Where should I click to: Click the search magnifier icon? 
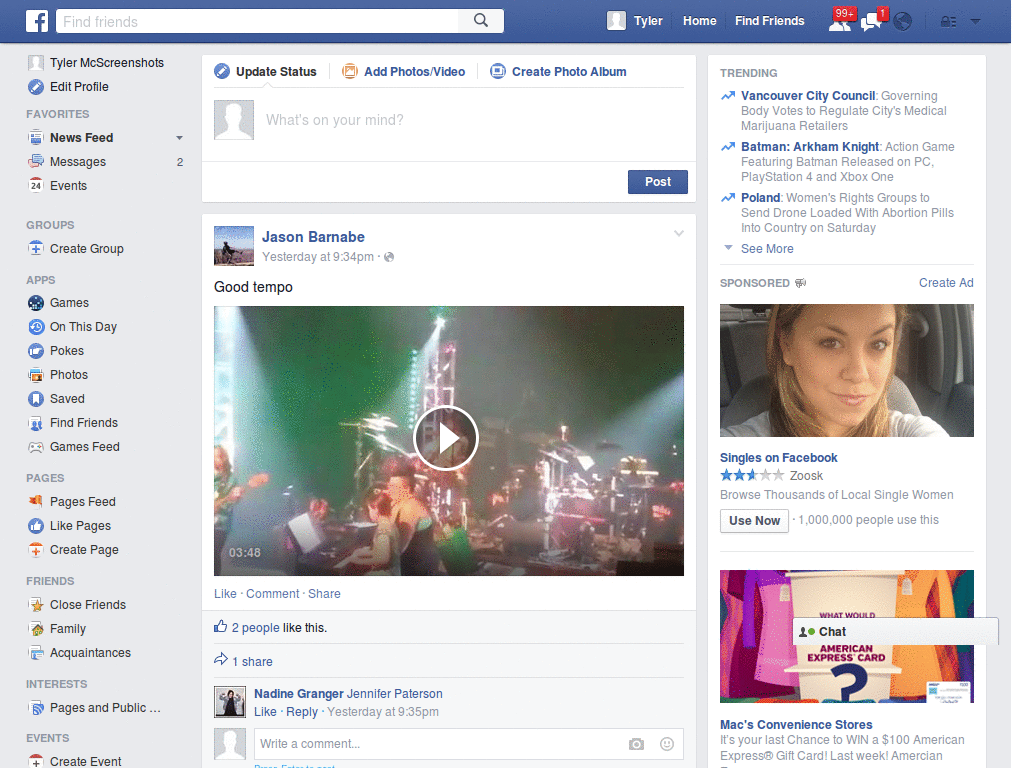click(x=481, y=21)
